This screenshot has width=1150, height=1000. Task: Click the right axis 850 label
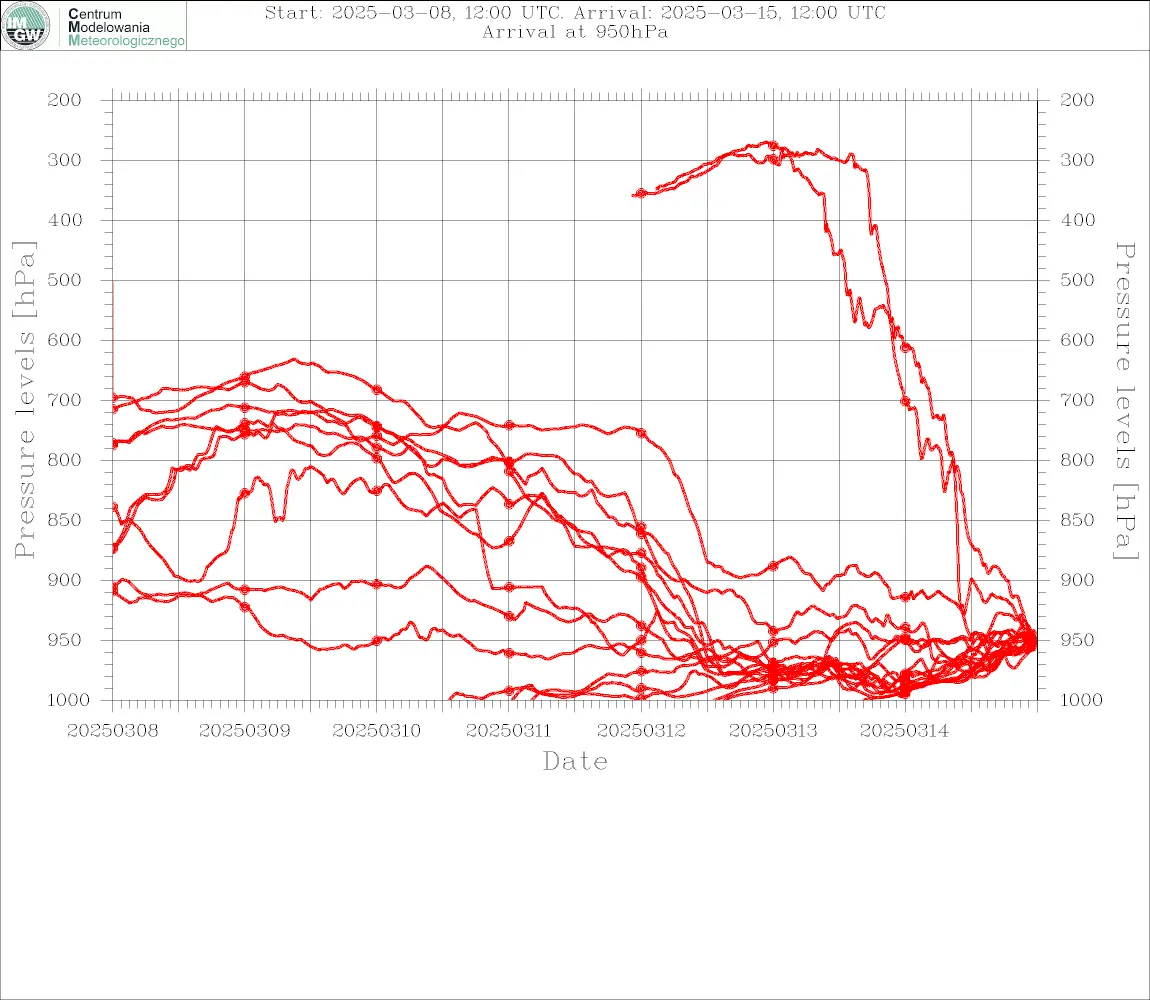pos(1077,520)
